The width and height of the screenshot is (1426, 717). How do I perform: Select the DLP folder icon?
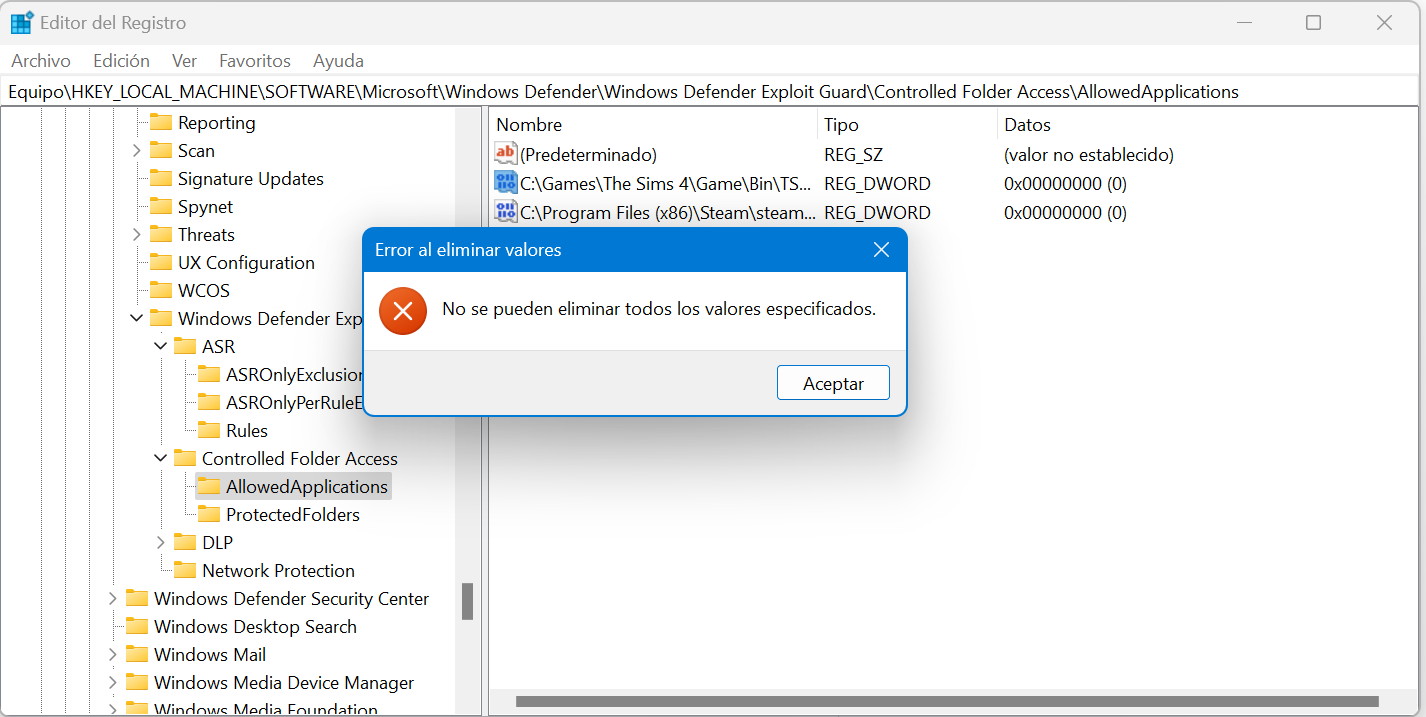click(185, 543)
